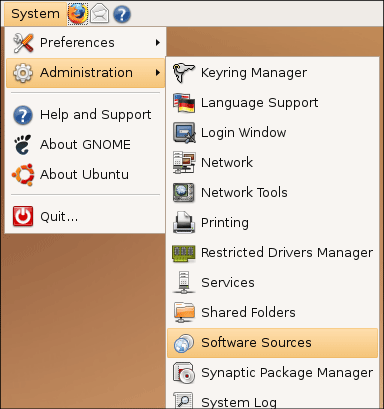
Task: Click the Help and Support question-mark icon
Action: [23, 115]
